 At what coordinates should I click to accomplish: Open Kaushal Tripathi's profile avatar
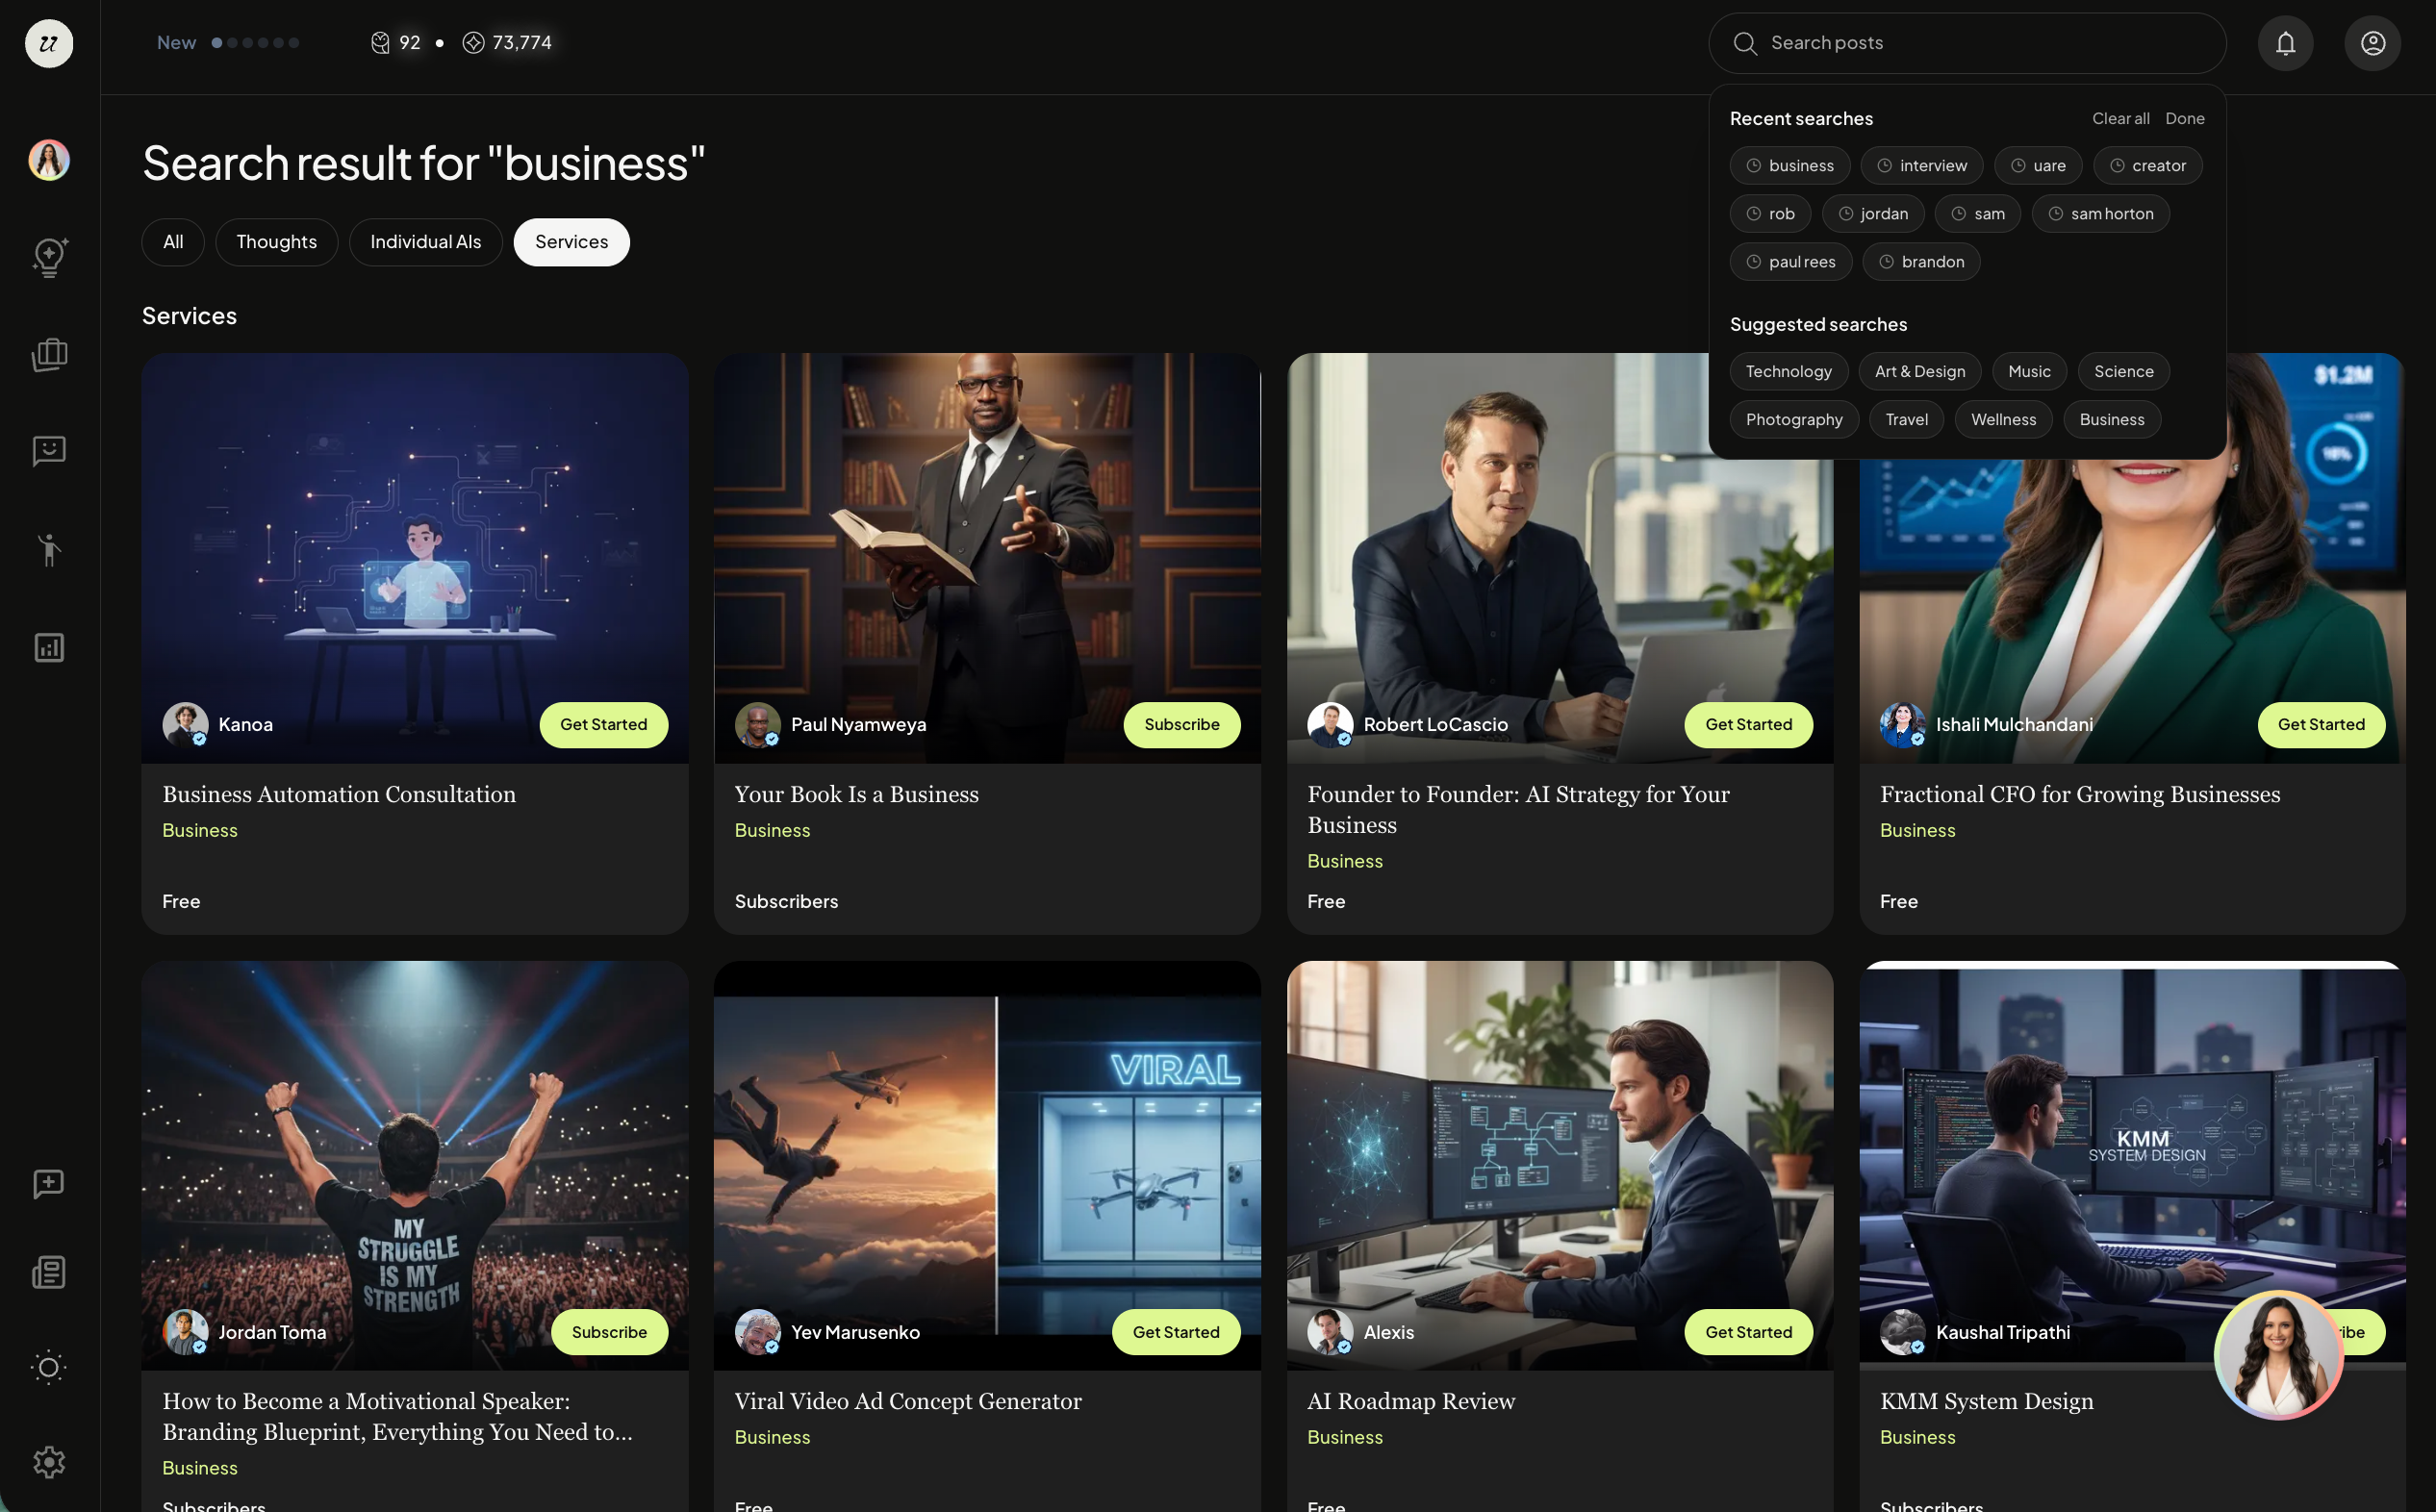point(1902,1332)
